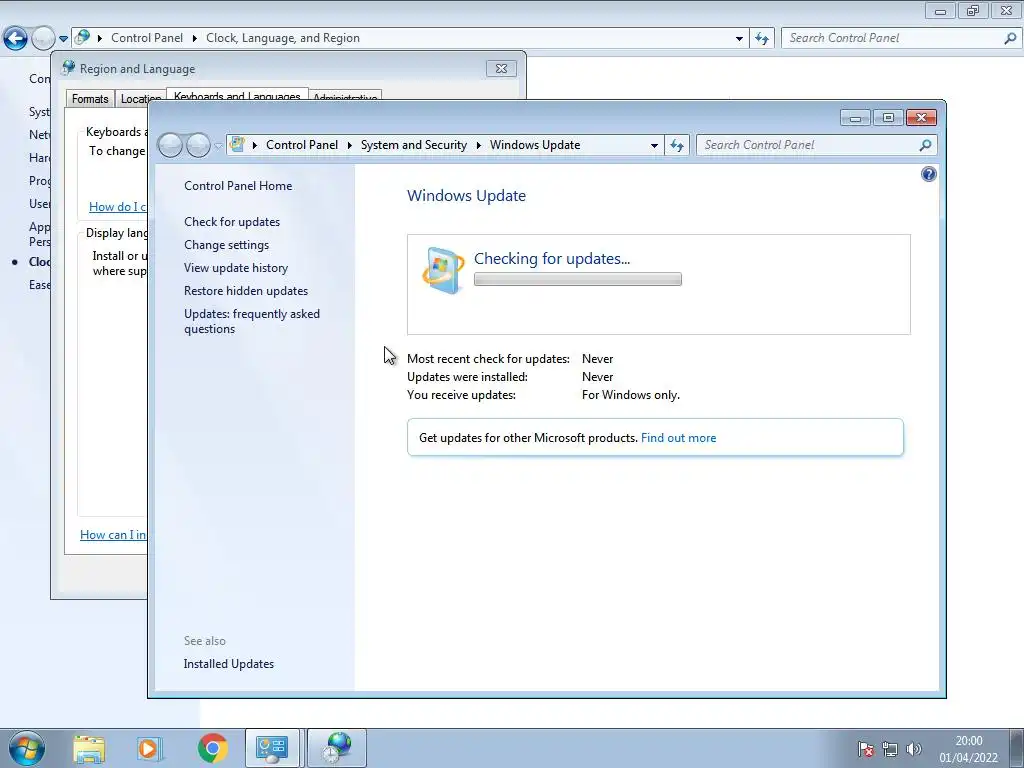Click Check for updates
The width and height of the screenshot is (1024, 768).
tap(232, 221)
